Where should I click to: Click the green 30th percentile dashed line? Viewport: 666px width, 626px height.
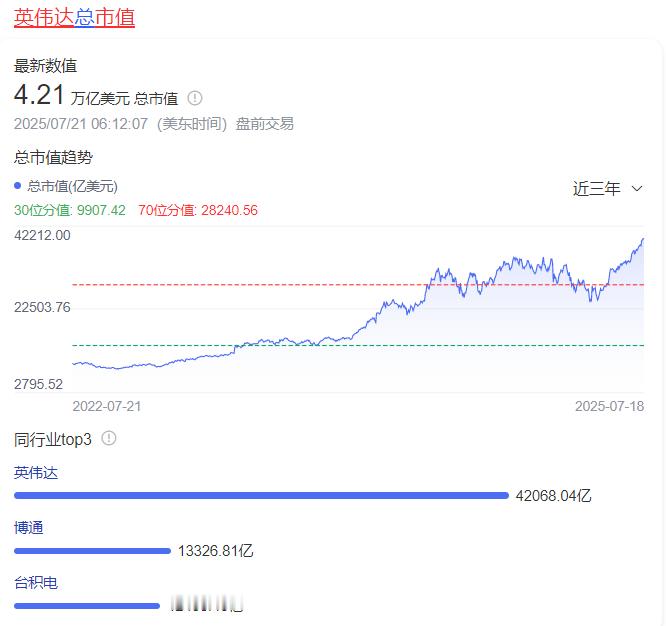pyautogui.click(x=358, y=345)
